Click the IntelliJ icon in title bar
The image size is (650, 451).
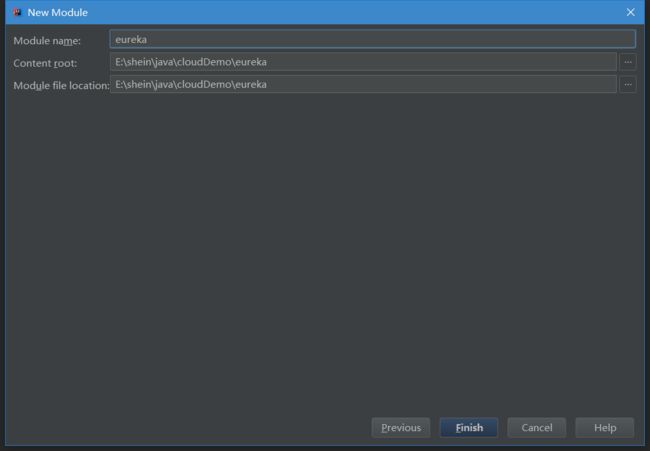click(17, 12)
